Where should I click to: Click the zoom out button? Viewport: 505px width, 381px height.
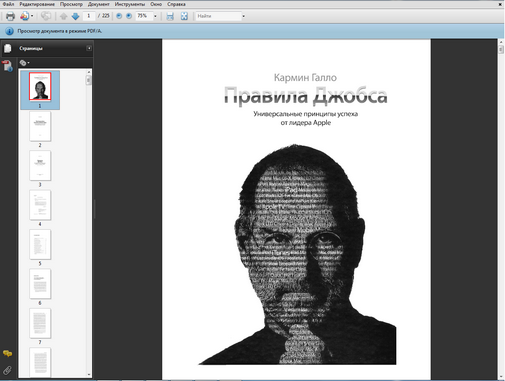pyautogui.click(x=119, y=16)
